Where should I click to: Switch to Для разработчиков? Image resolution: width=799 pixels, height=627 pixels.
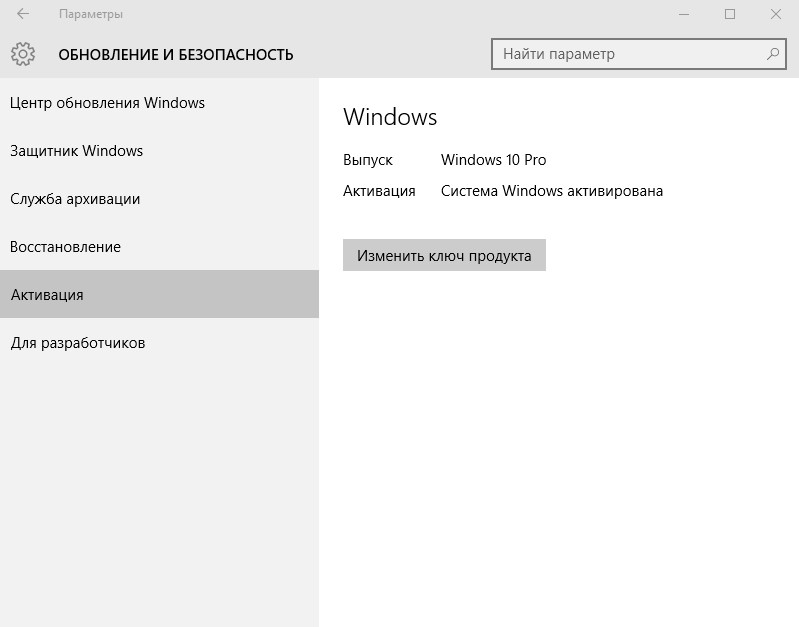tap(78, 343)
